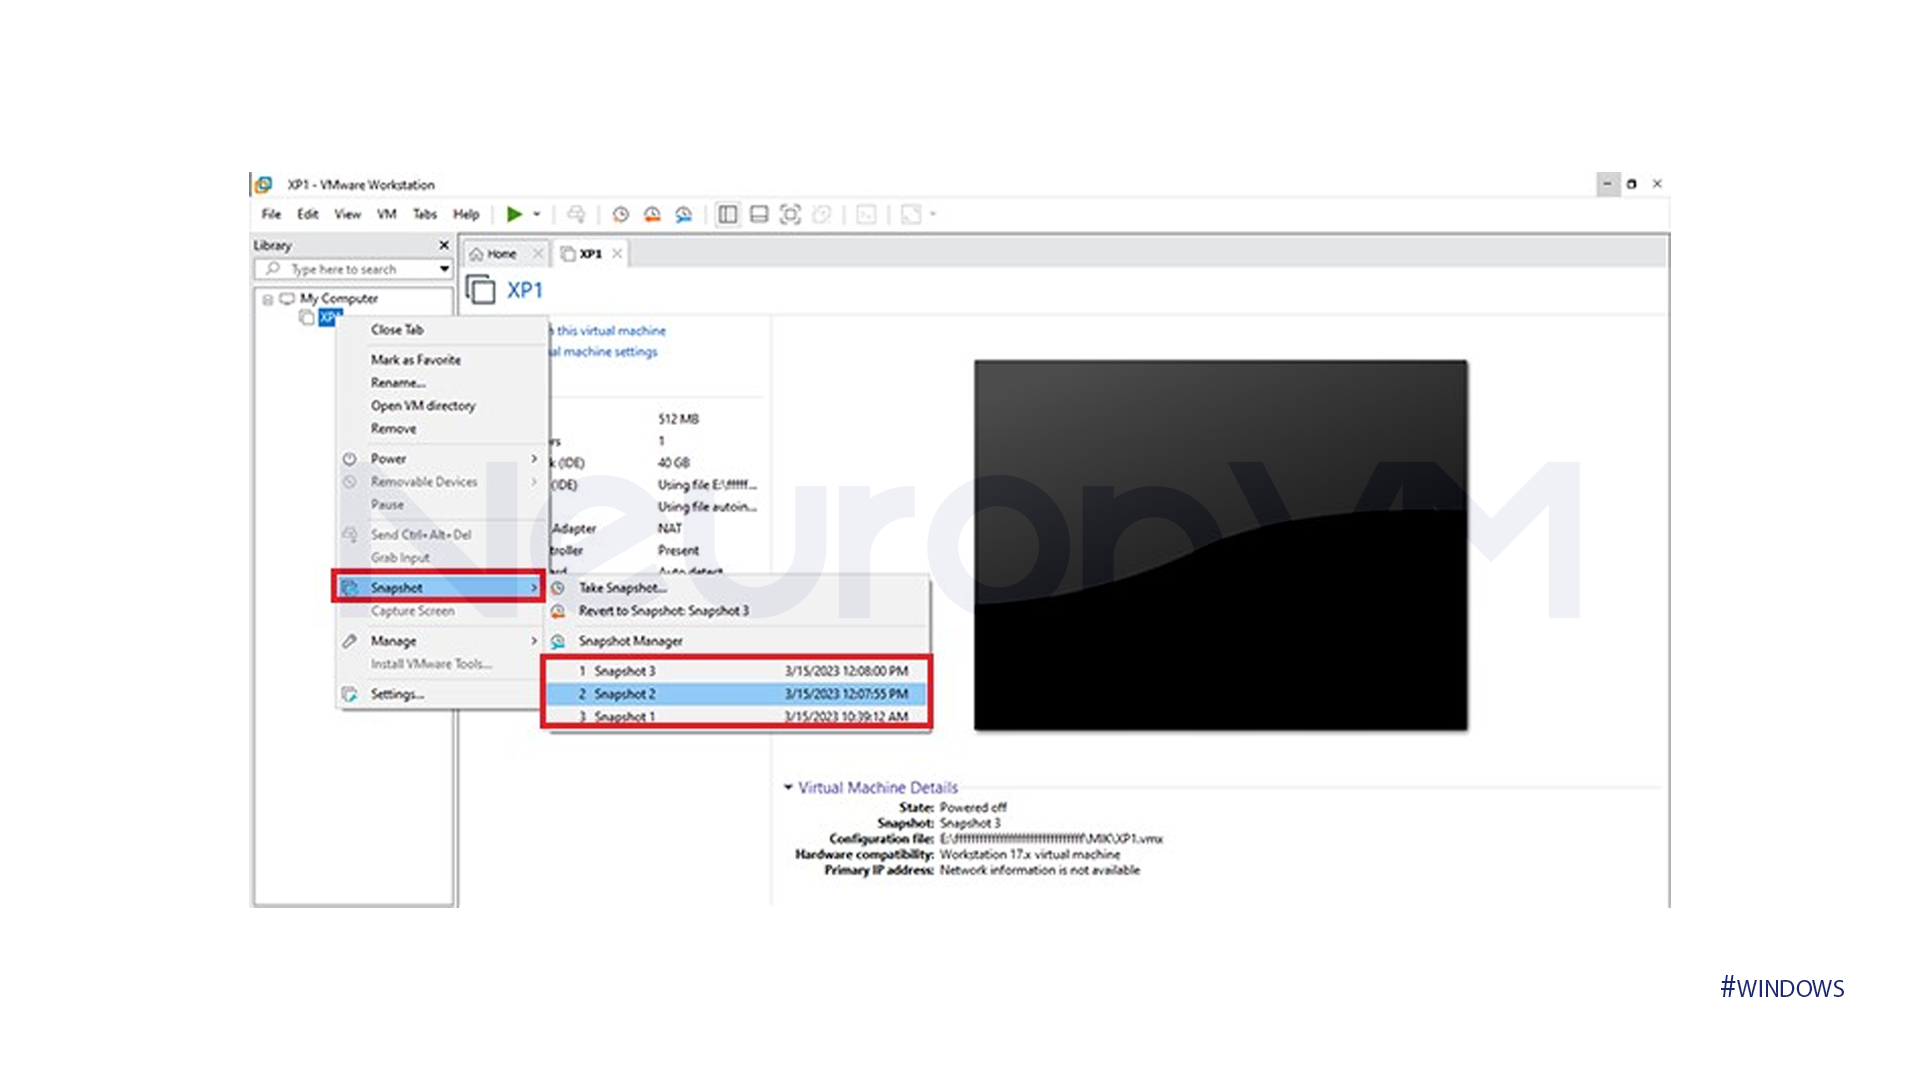Click the Unity mode toolbar icon
Viewport: 1920px width, 1080px height.
coord(822,214)
